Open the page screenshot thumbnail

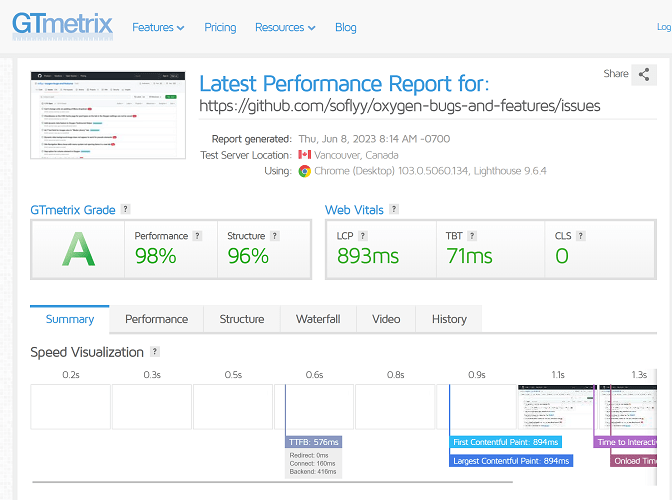tap(108, 115)
